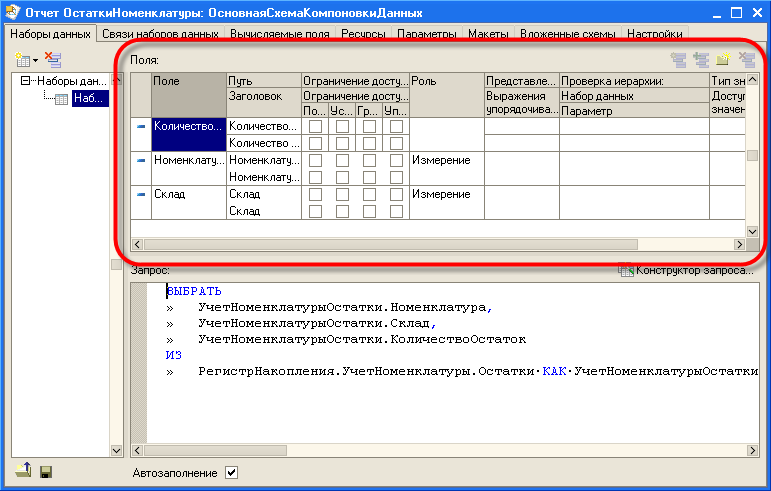Toggle the Автозаполнение checkbox
This screenshot has width=771, height=491.
[x=232, y=472]
